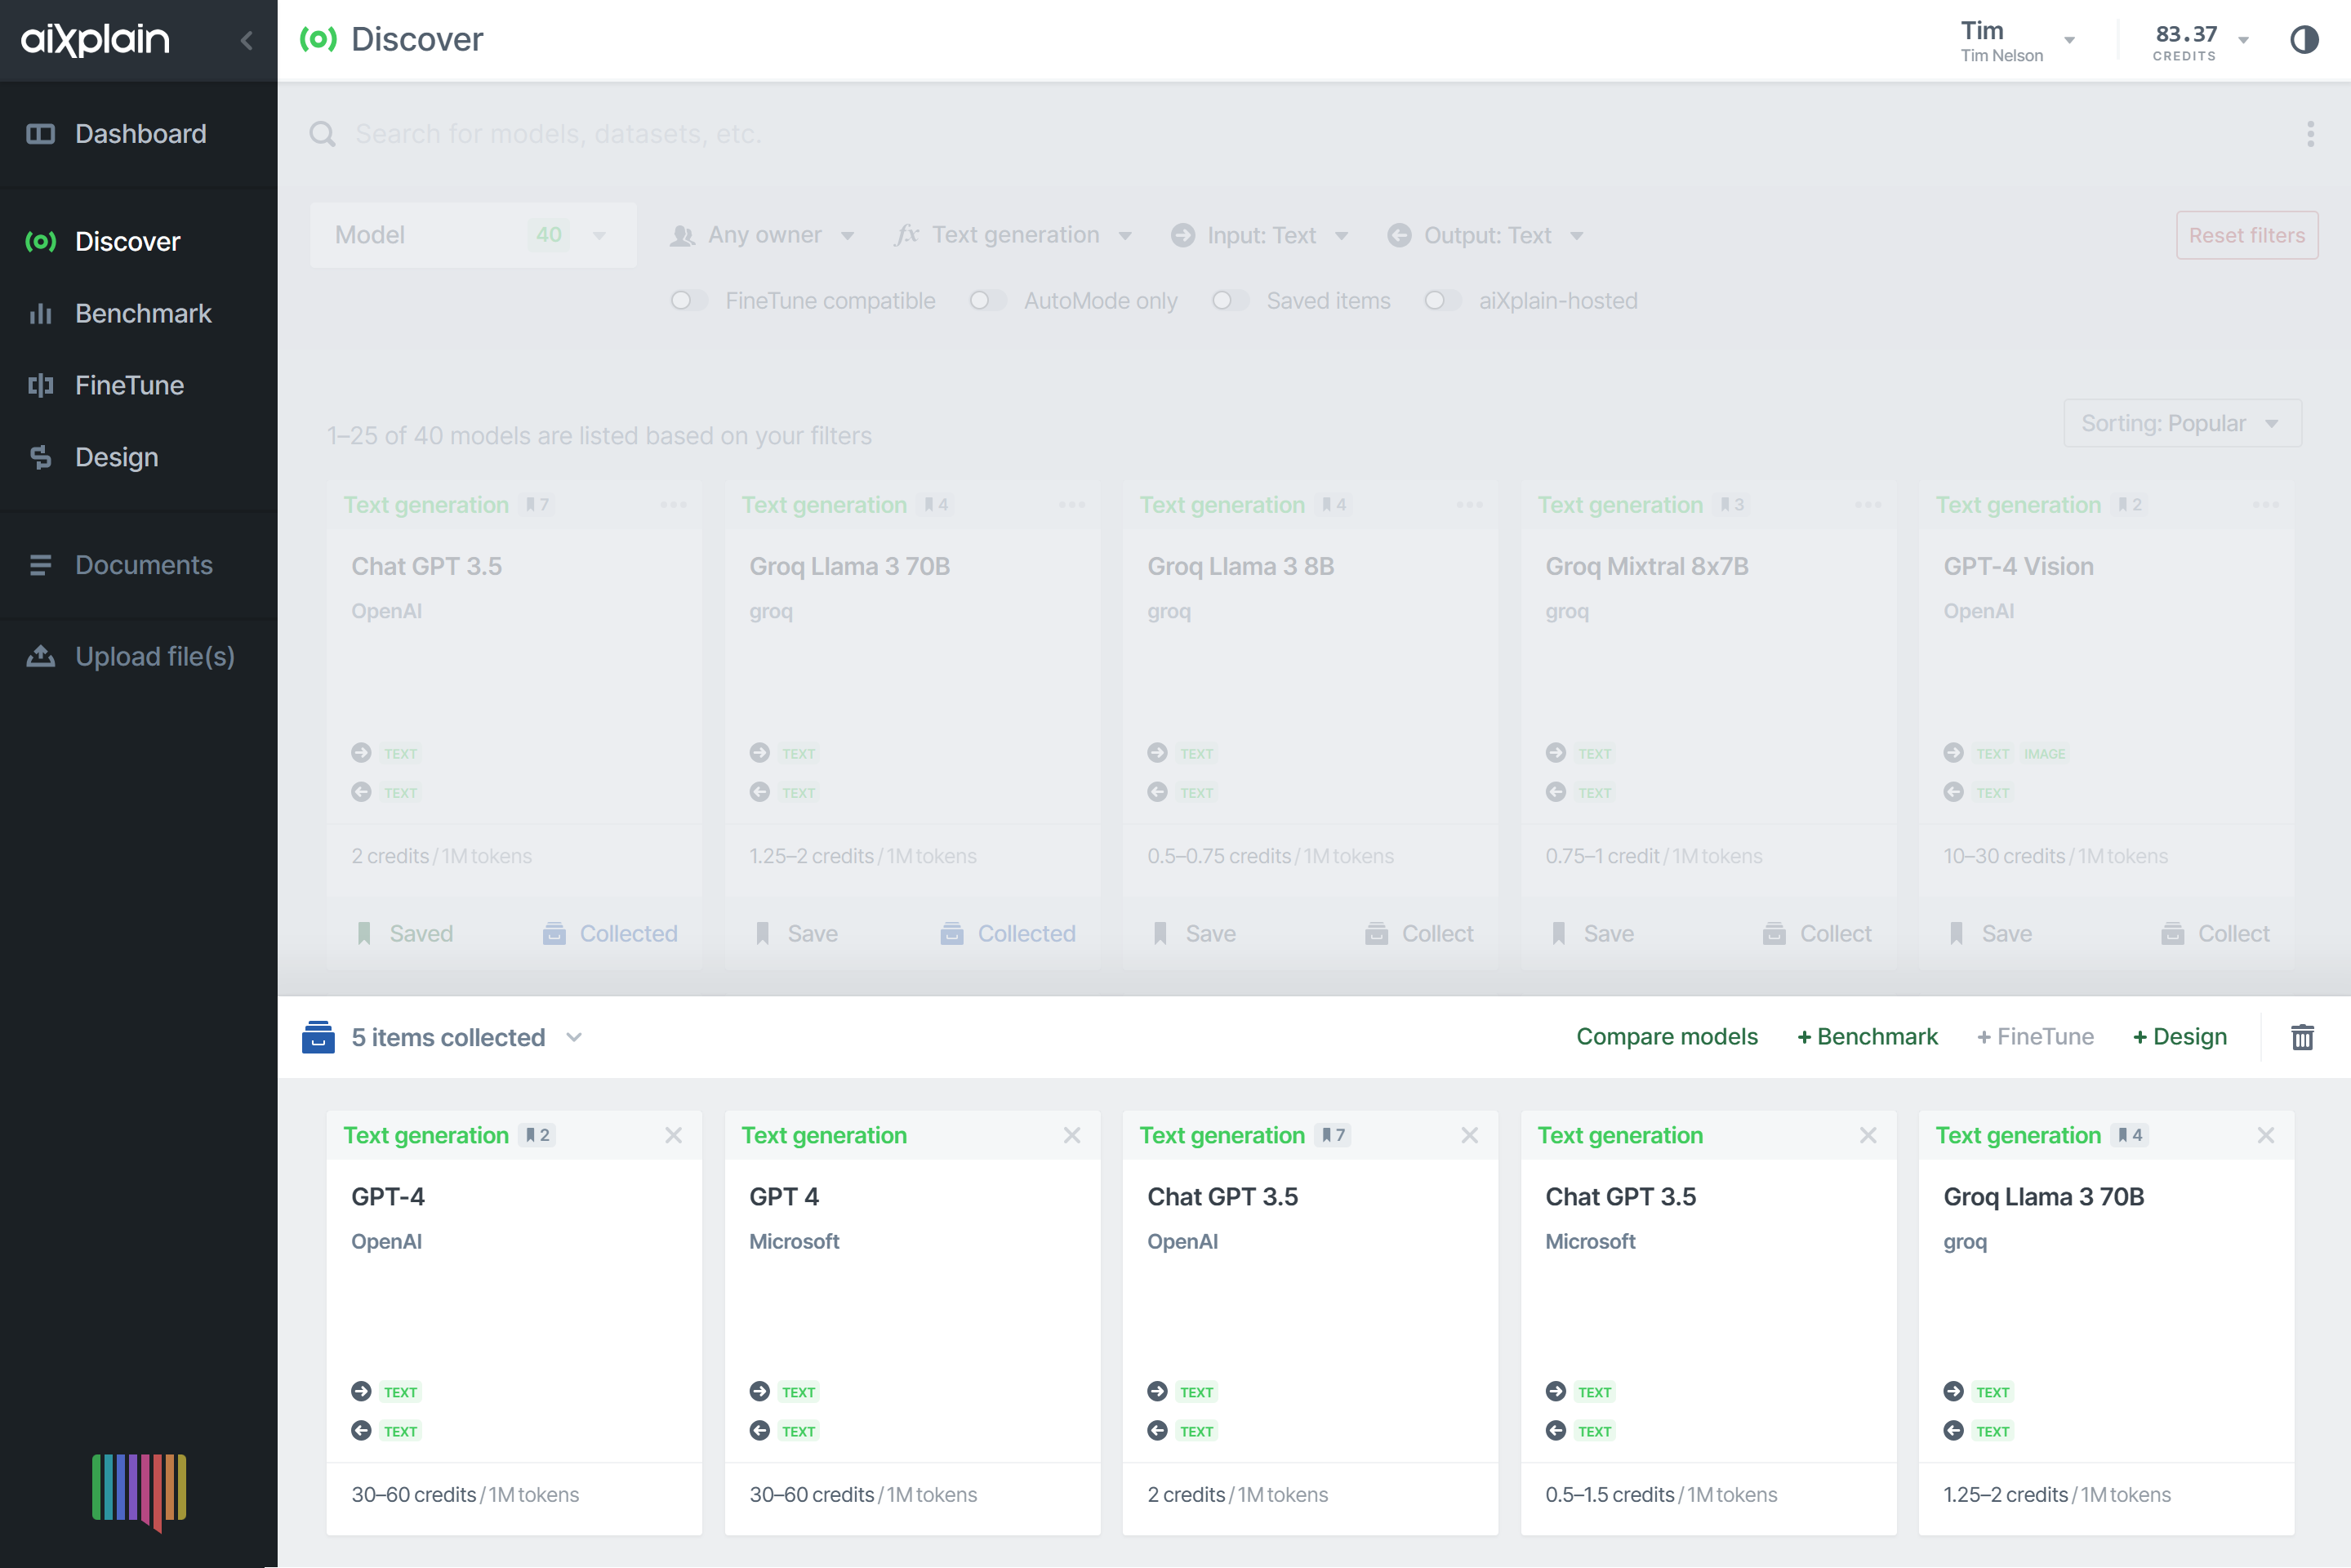Delete all collected items with trash icon

(2302, 1037)
